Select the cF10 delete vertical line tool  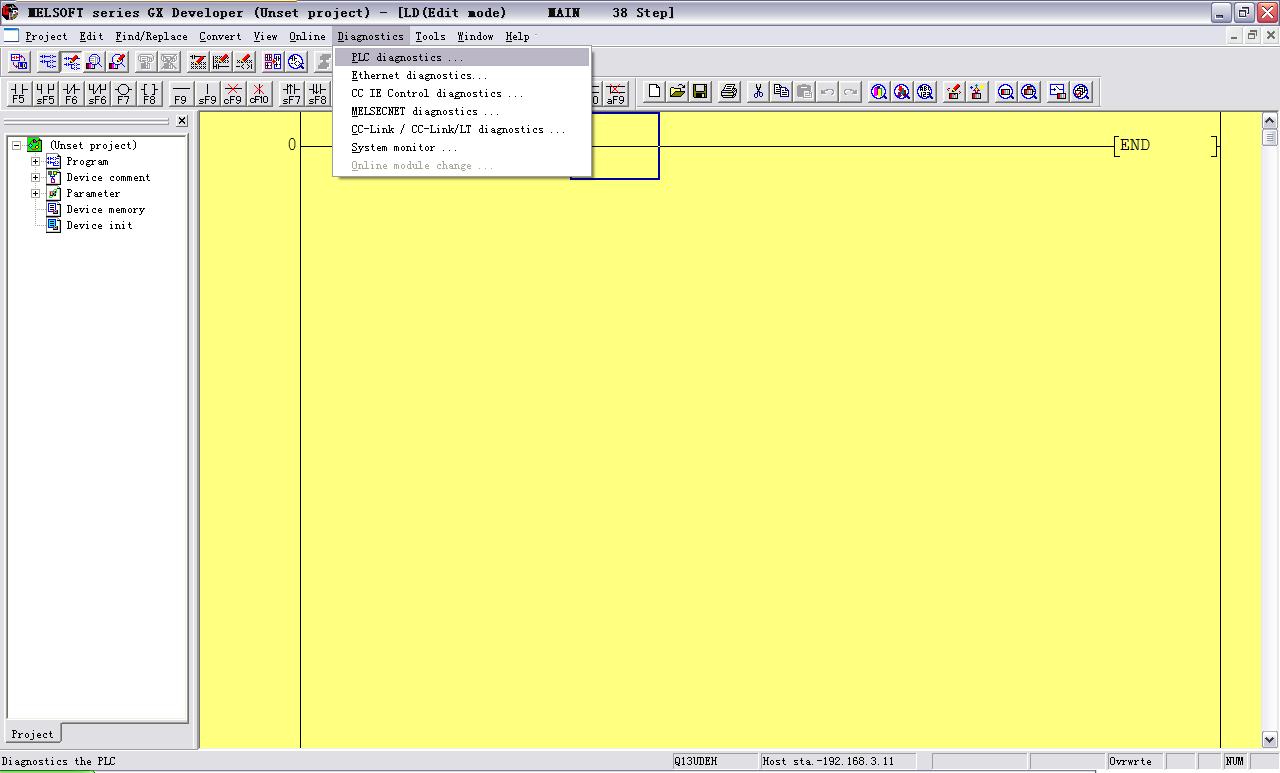coord(258,93)
